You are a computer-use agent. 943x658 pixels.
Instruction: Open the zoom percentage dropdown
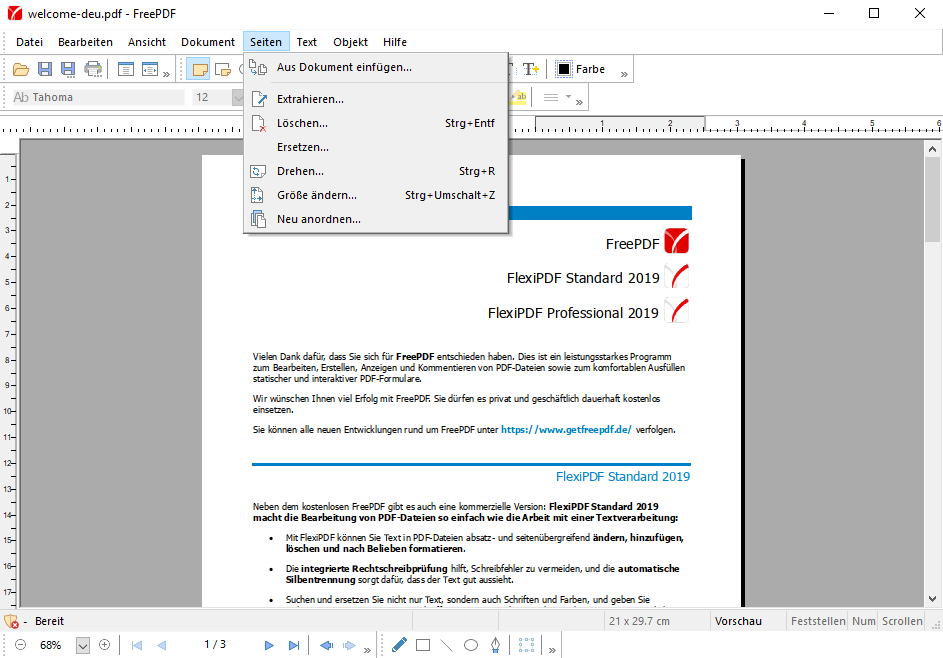click(83, 645)
